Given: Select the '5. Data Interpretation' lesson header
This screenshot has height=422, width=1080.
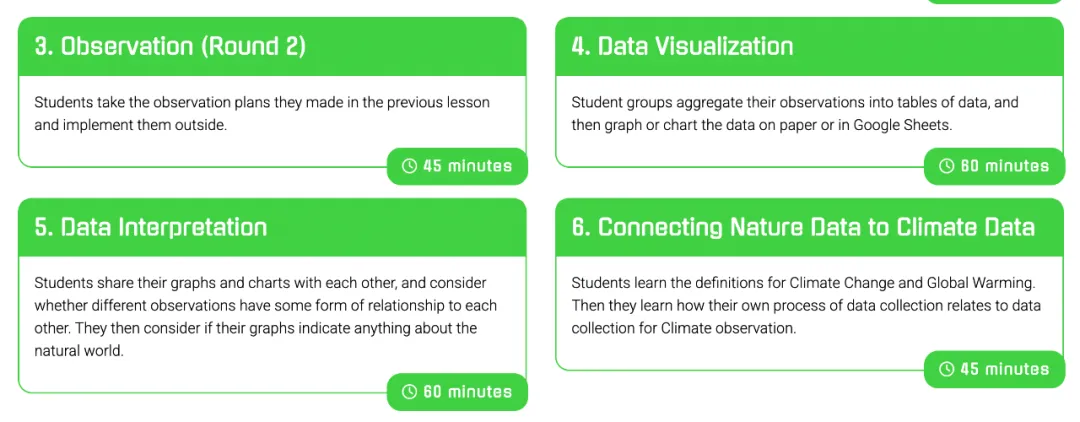Looking at the screenshot, I should tap(272, 227).
